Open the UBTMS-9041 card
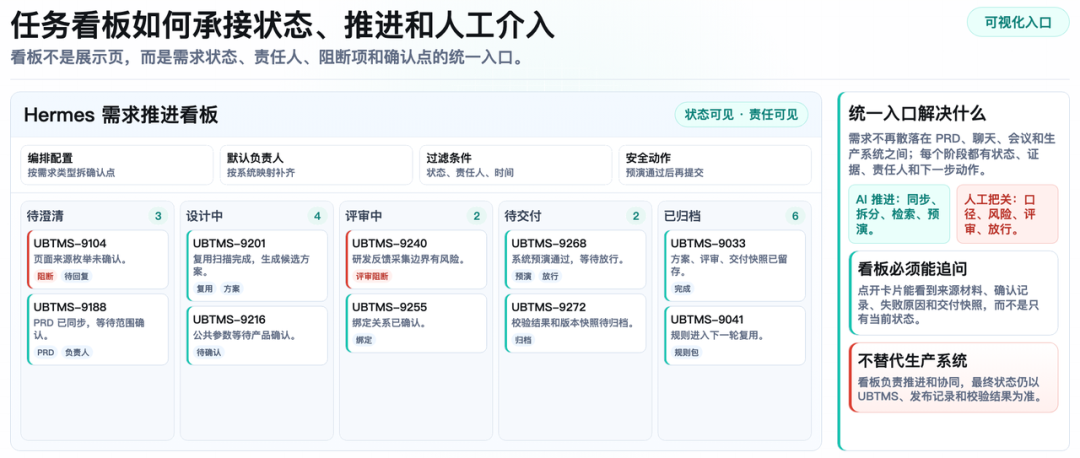Image resolution: width=1080 pixels, height=458 pixels. (x=735, y=336)
